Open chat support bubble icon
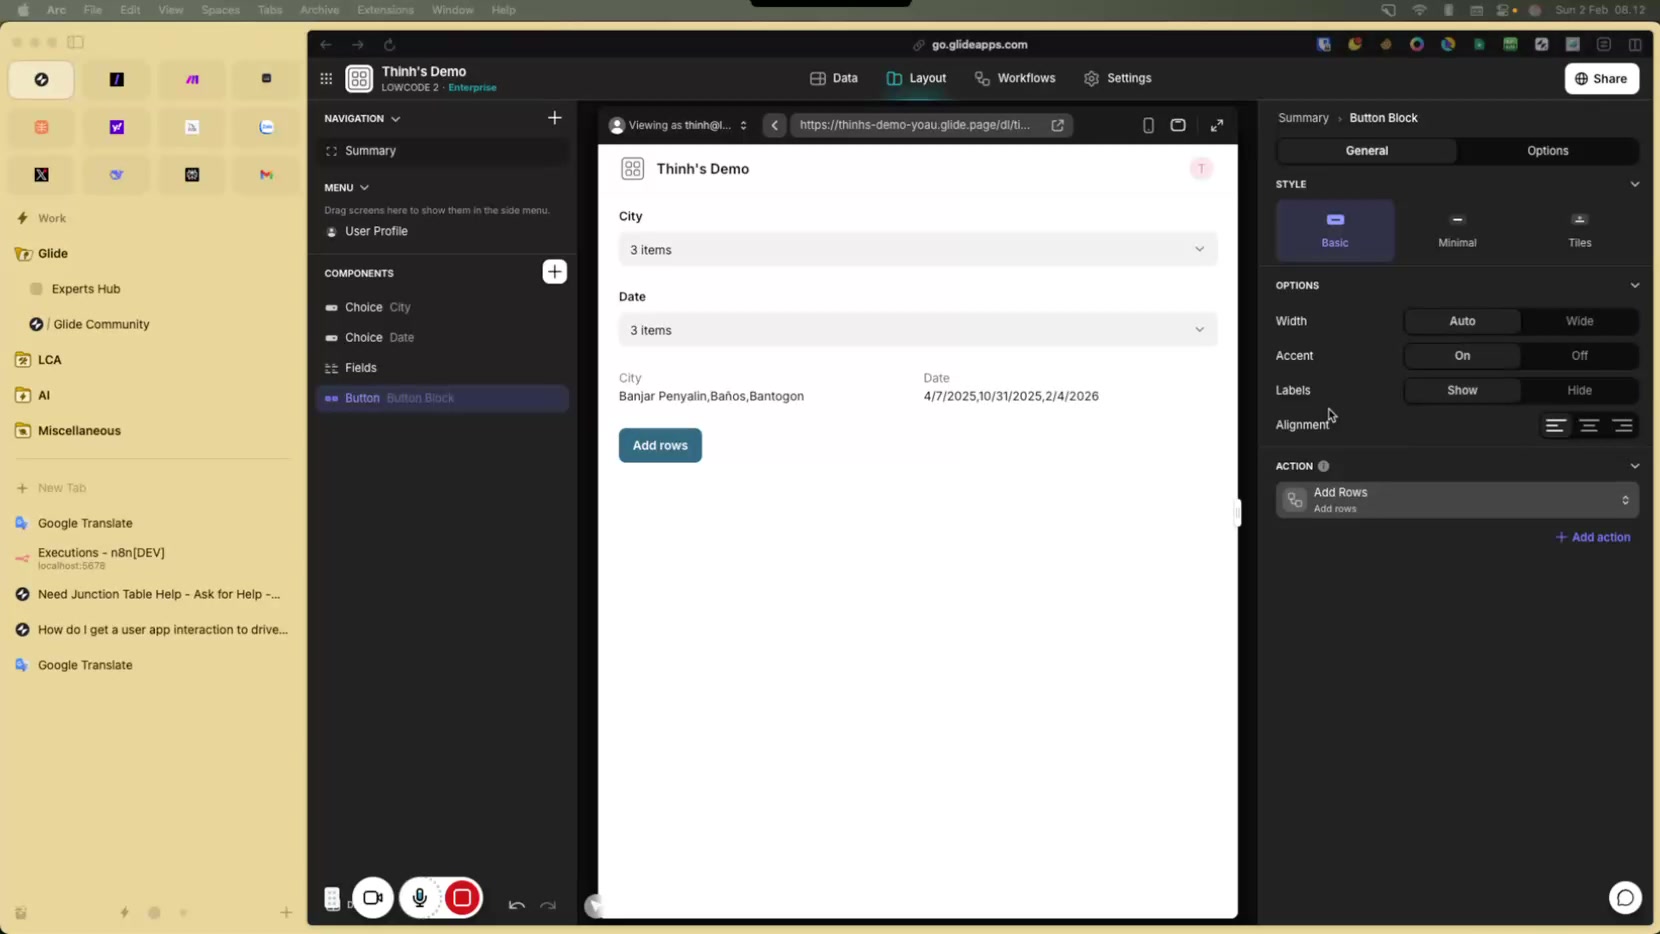Screen dimensions: 1660x934 click(x=1624, y=898)
